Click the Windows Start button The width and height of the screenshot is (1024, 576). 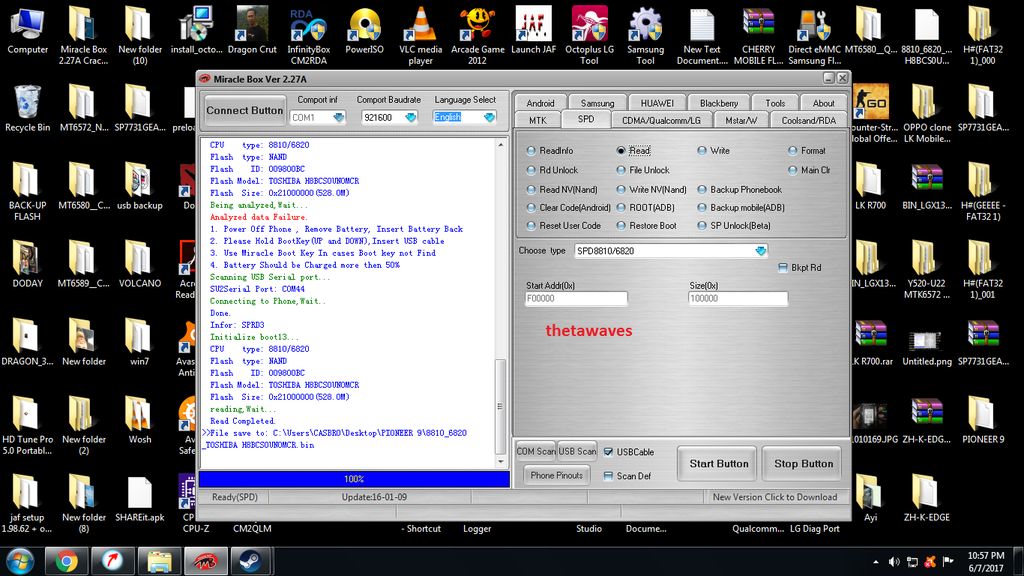(20, 561)
